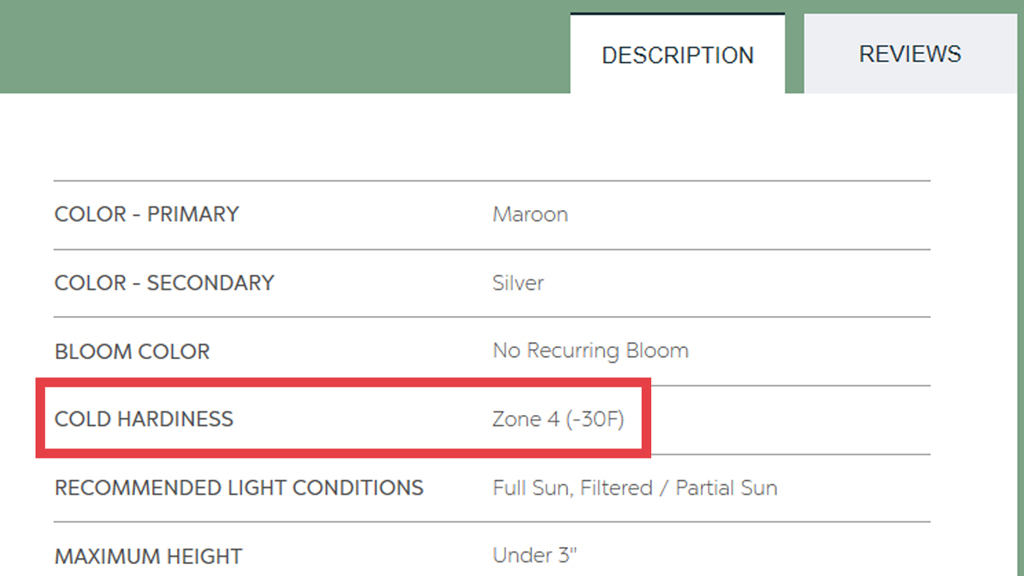
Task: Select the Under 3" height value
Action: [x=535, y=555]
